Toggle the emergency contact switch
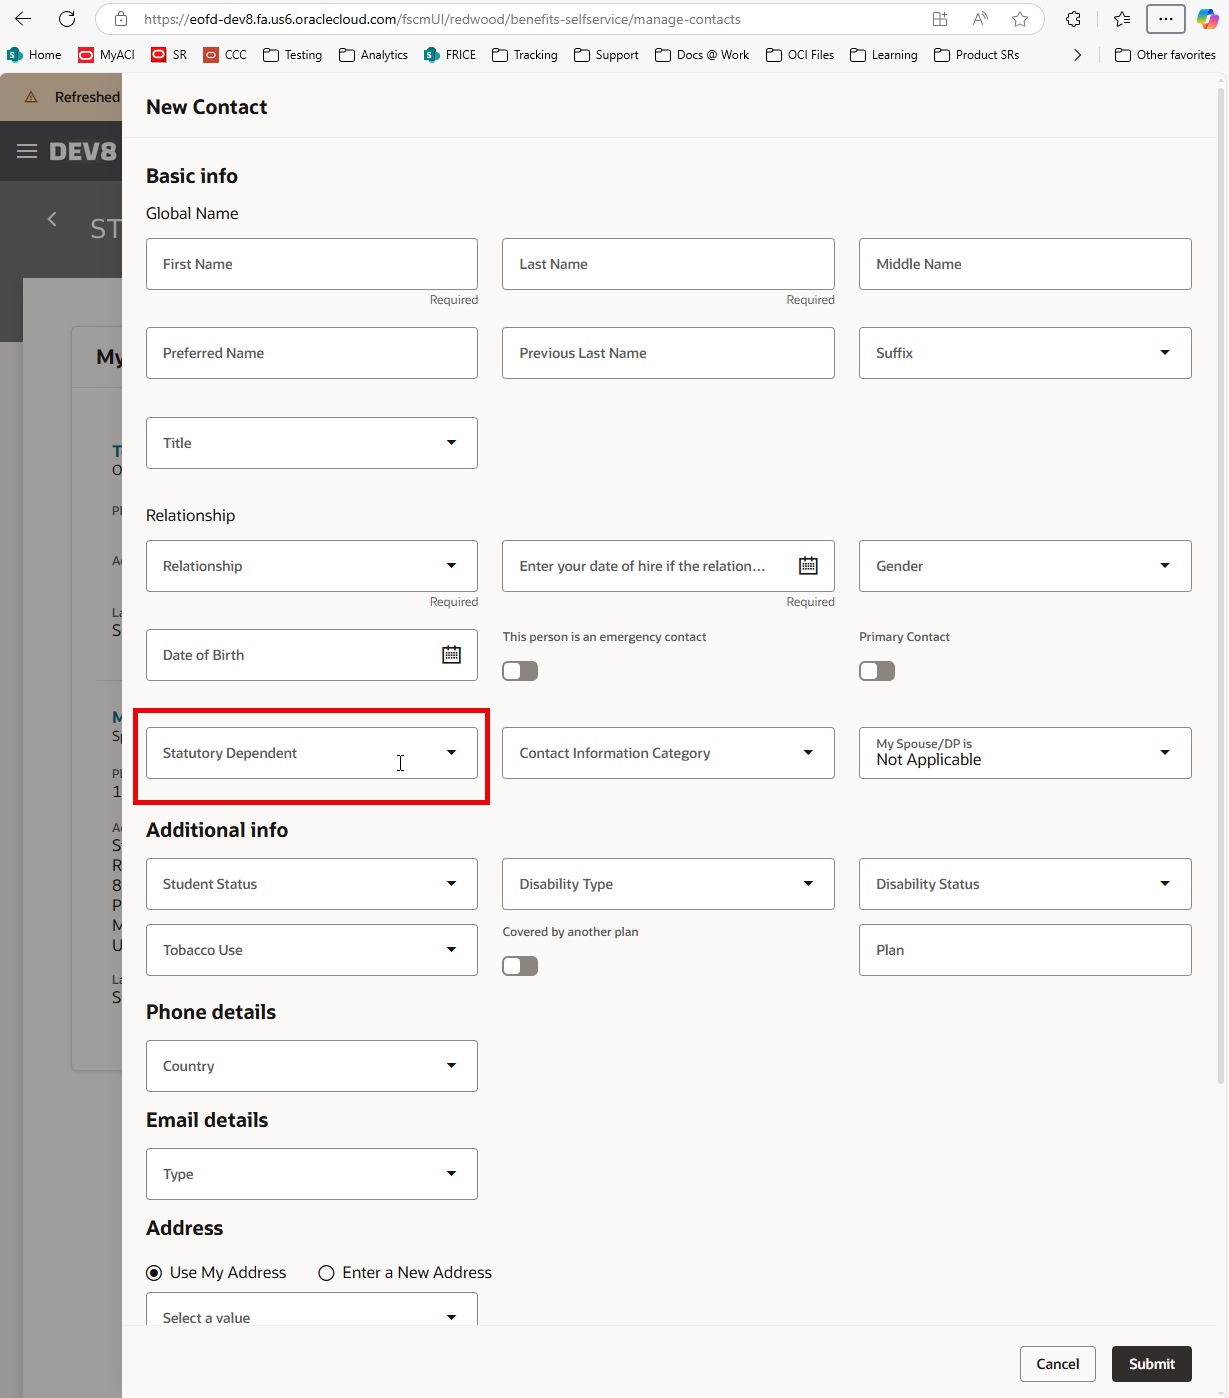Screen dimensions: 1229x1398 (520, 671)
